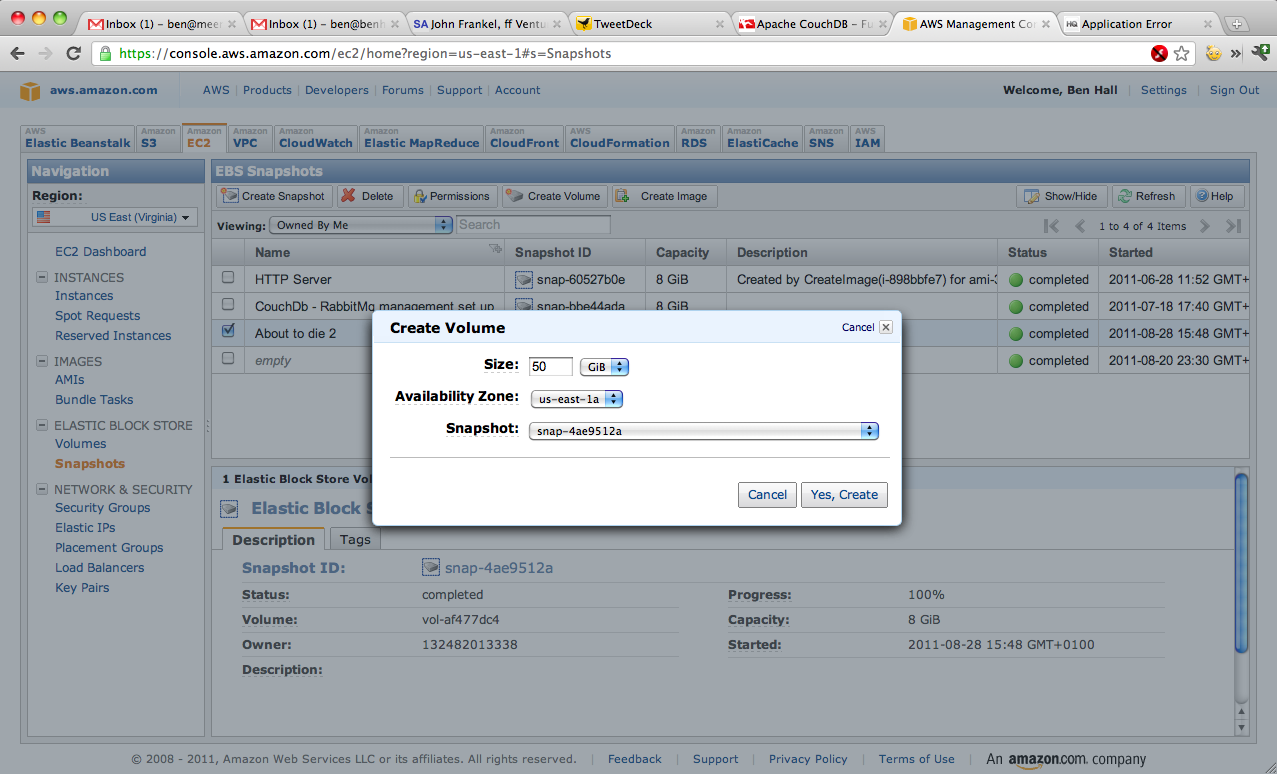The height and width of the screenshot is (774, 1277).
Task: Switch to the Elastic Beanstalk service tab
Action: point(78,138)
